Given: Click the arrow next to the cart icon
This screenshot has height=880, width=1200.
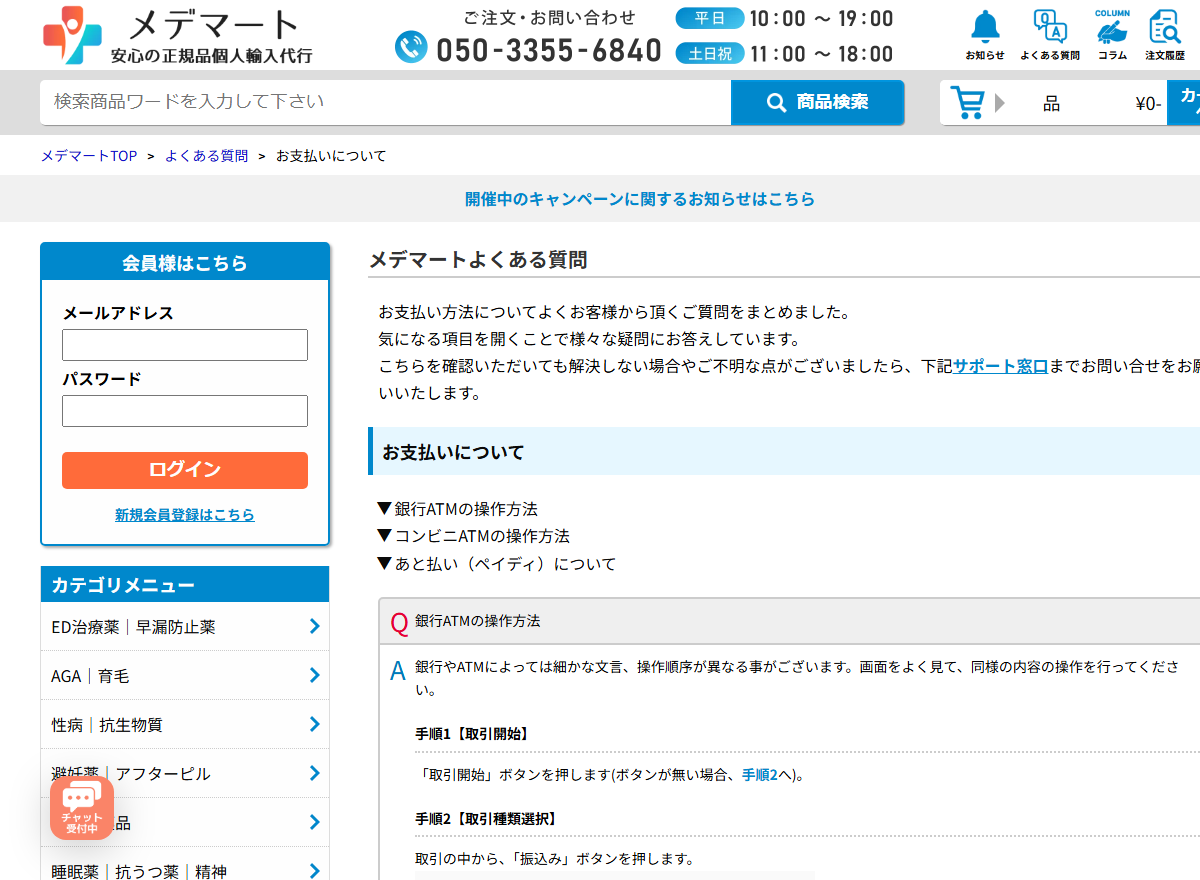Looking at the screenshot, I should click(x=999, y=102).
